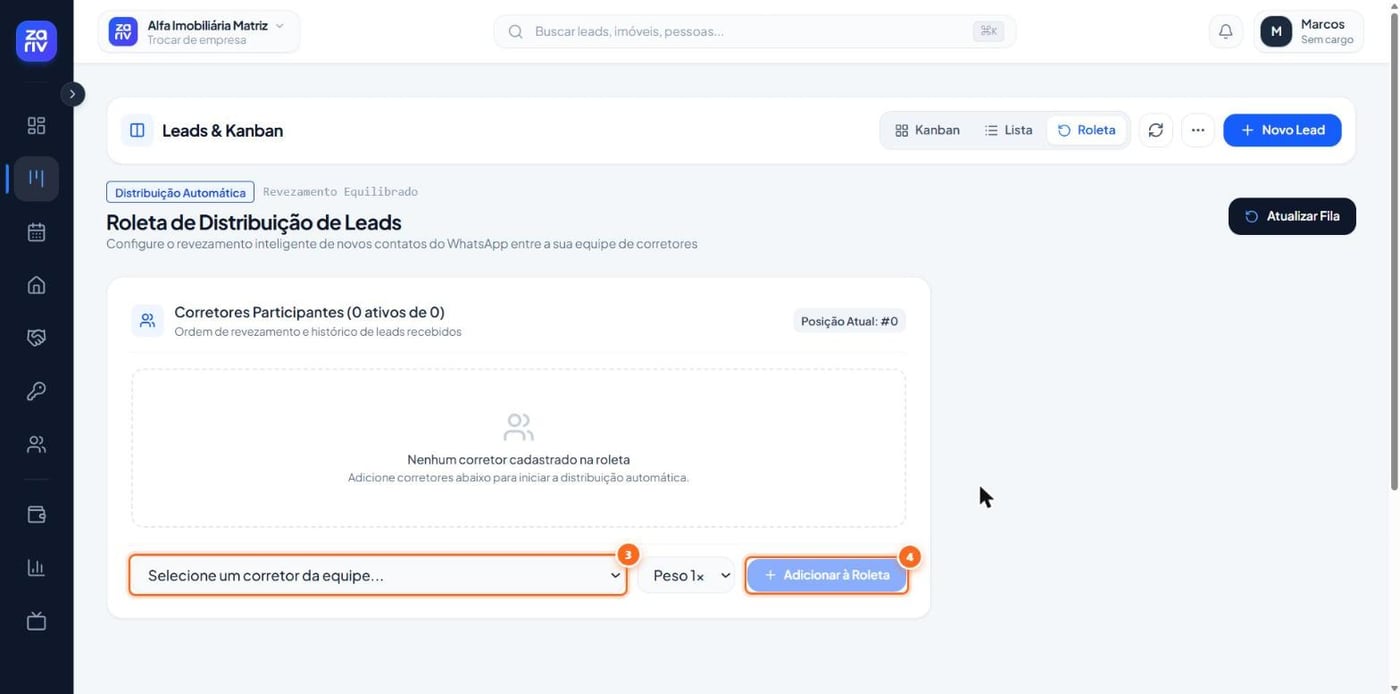Click Adicionar à Roleta button
The width and height of the screenshot is (1400, 694).
(827, 575)
